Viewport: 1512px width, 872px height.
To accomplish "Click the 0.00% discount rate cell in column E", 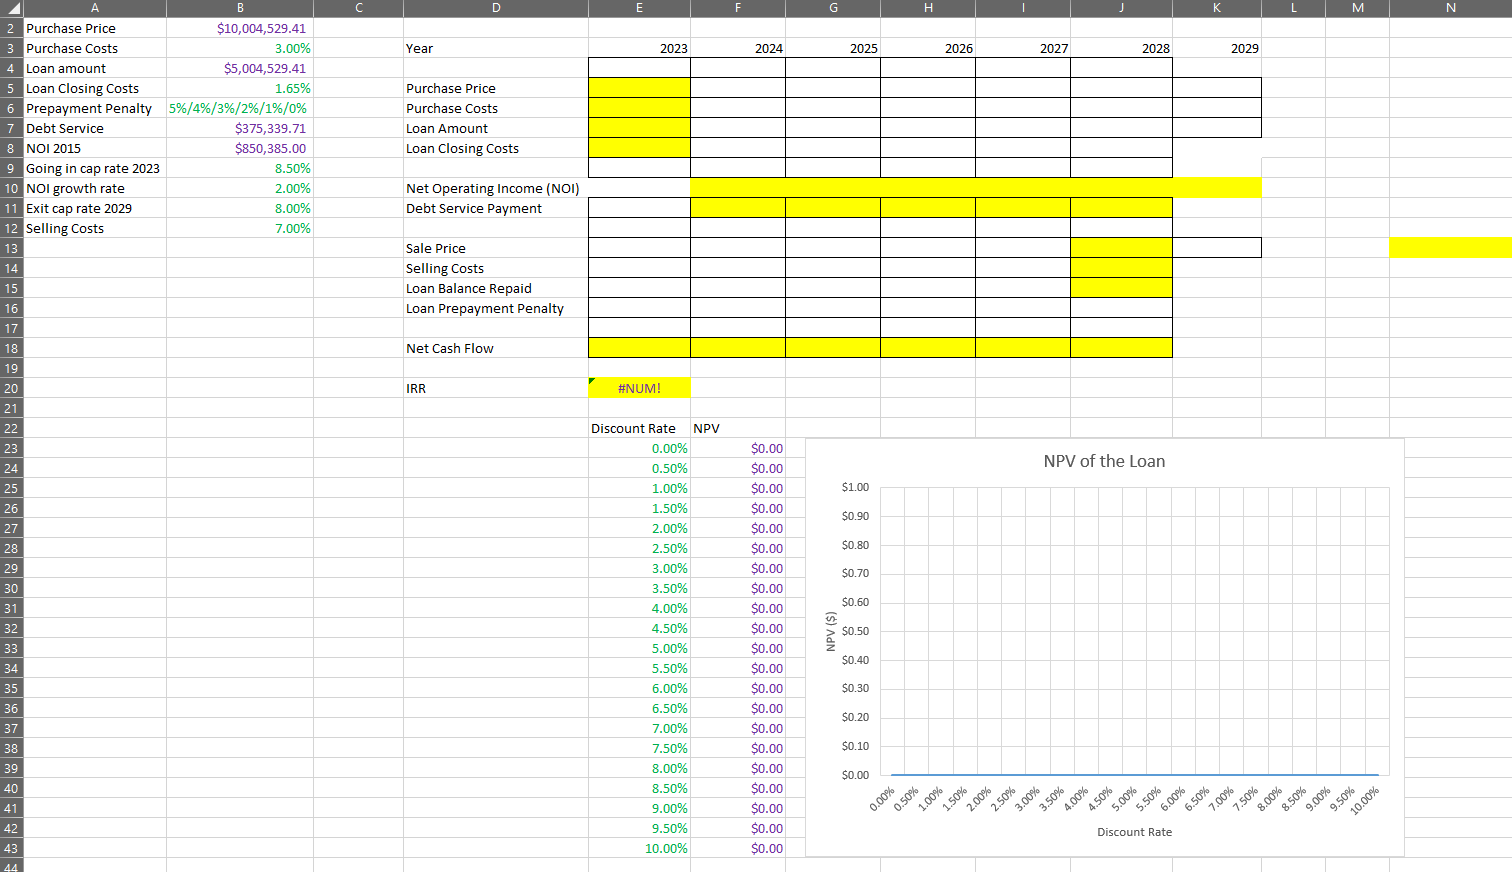I will click(639, 448).
